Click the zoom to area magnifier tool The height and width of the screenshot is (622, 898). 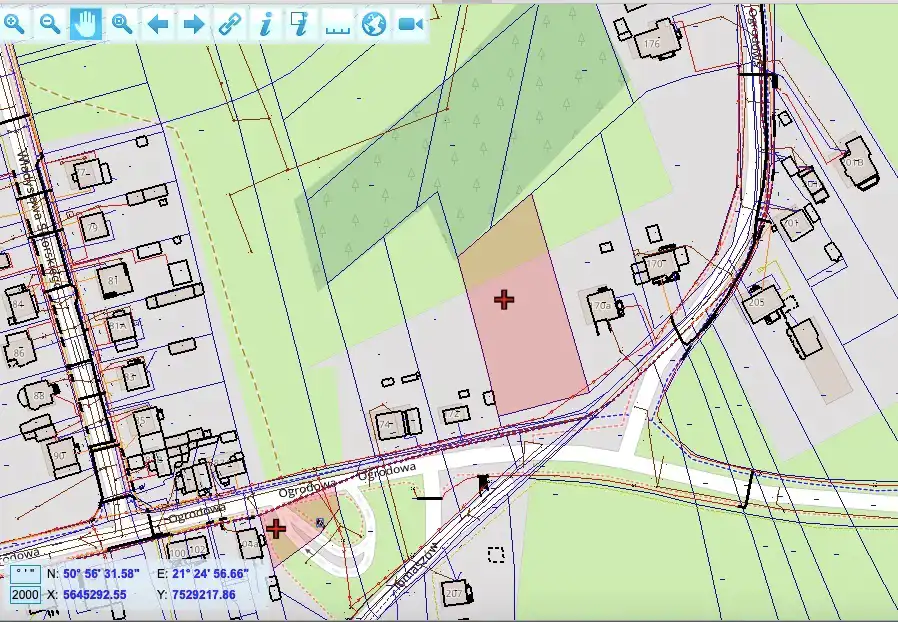point(122,24)
